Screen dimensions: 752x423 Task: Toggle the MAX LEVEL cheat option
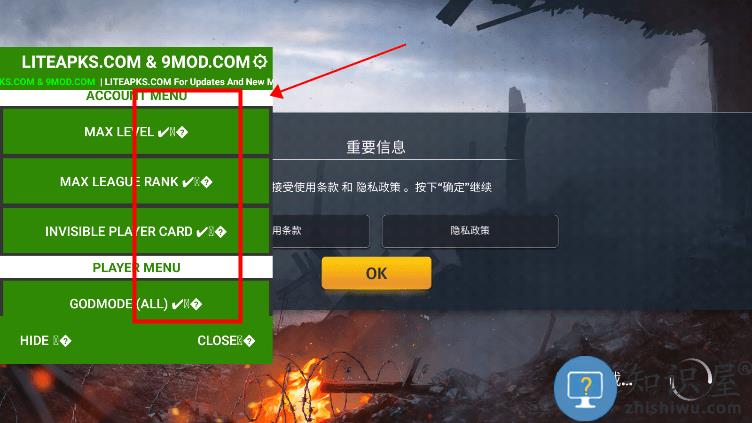tap(136, 131)
